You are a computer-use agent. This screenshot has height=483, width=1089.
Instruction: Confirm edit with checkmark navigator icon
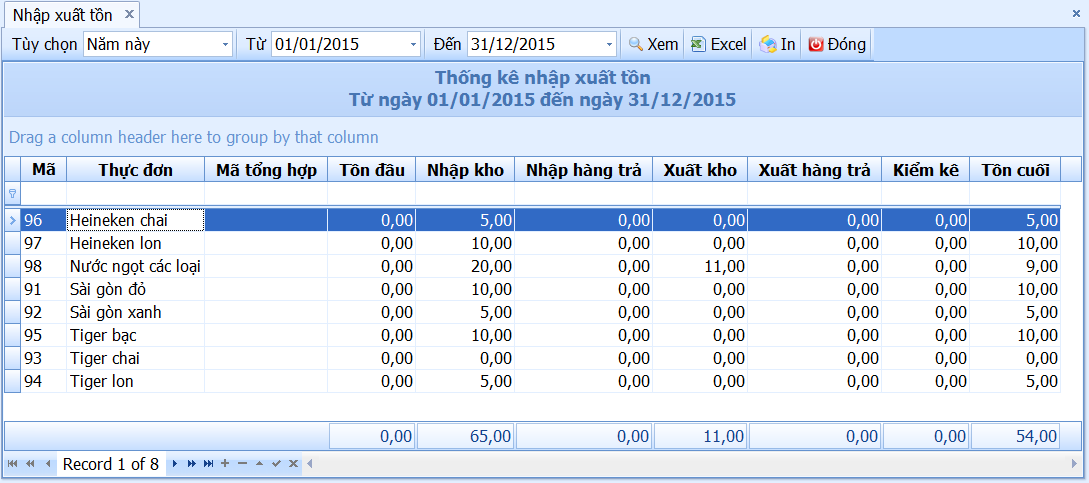276,464
